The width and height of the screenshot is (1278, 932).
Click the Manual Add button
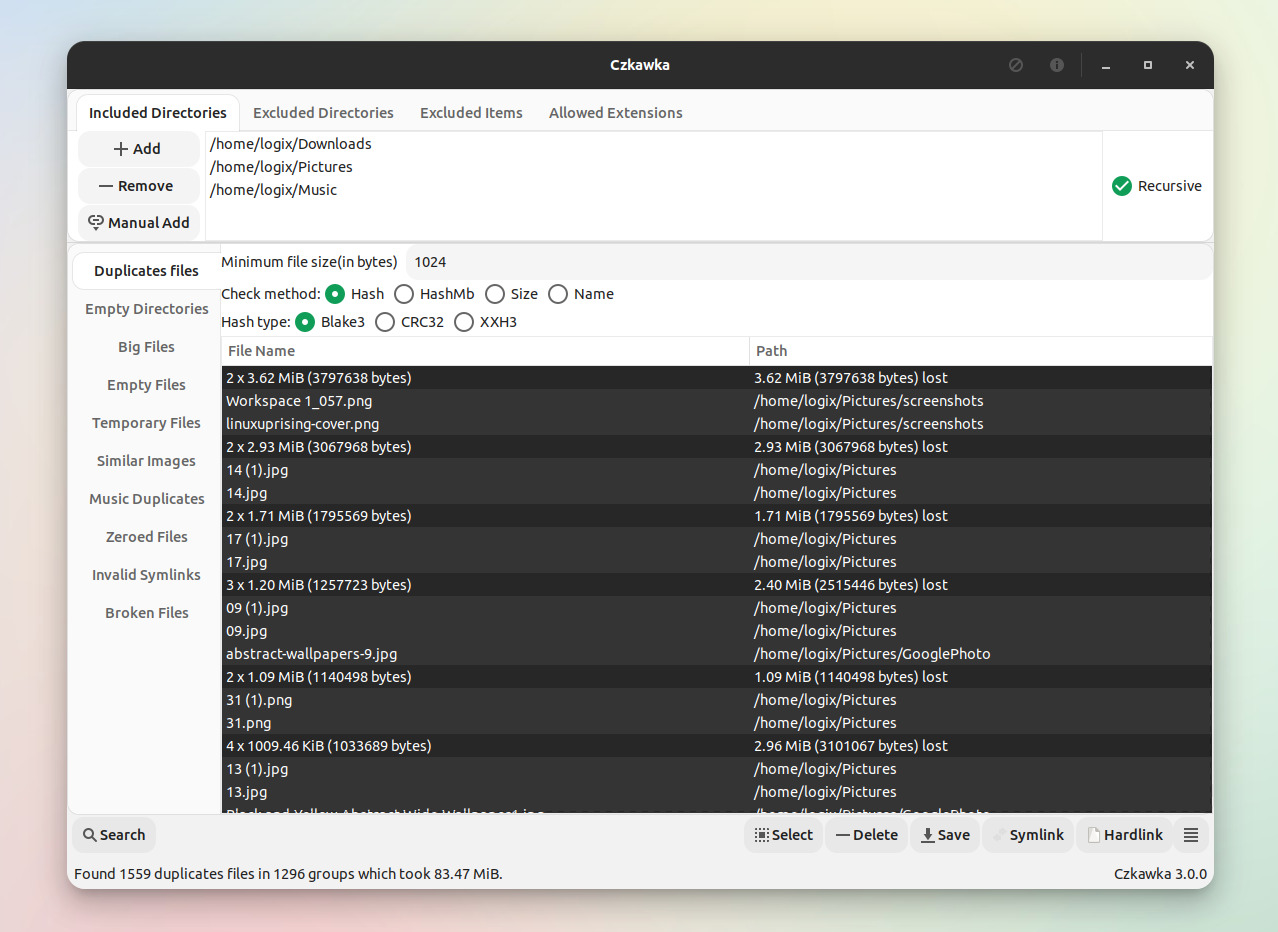(139, 222)
